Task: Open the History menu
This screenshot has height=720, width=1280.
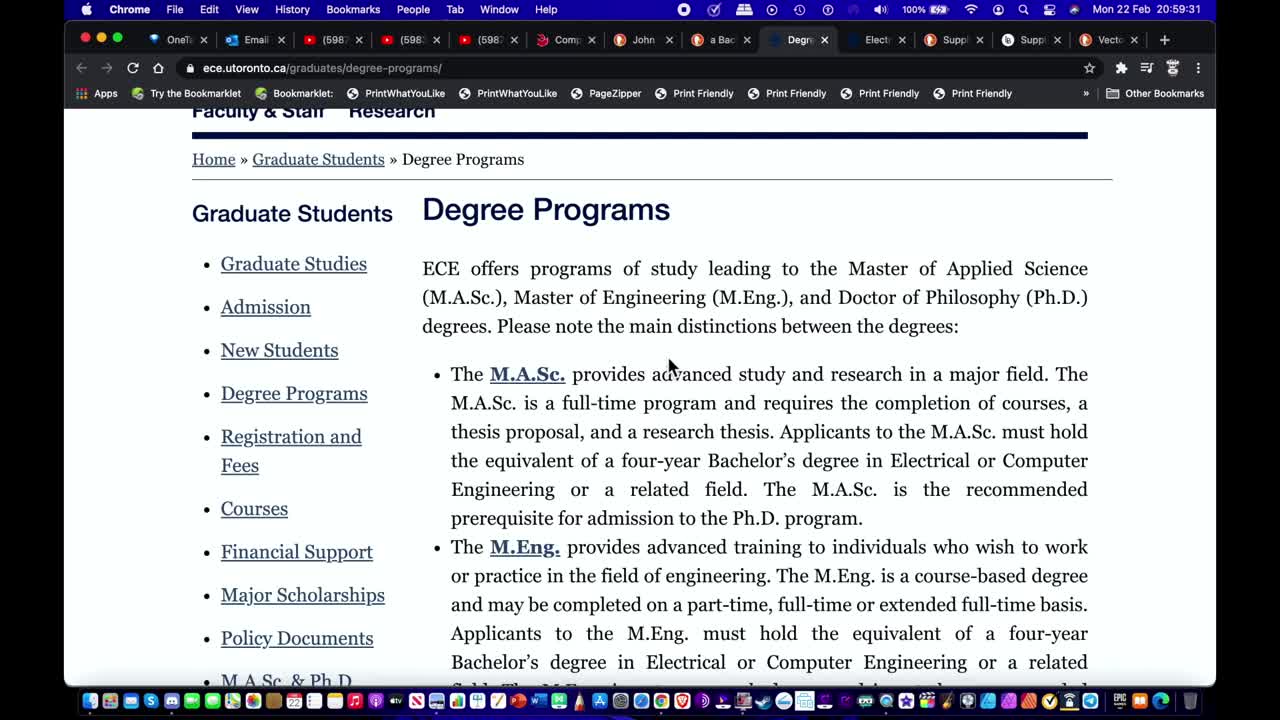Action: coord(292,9)
